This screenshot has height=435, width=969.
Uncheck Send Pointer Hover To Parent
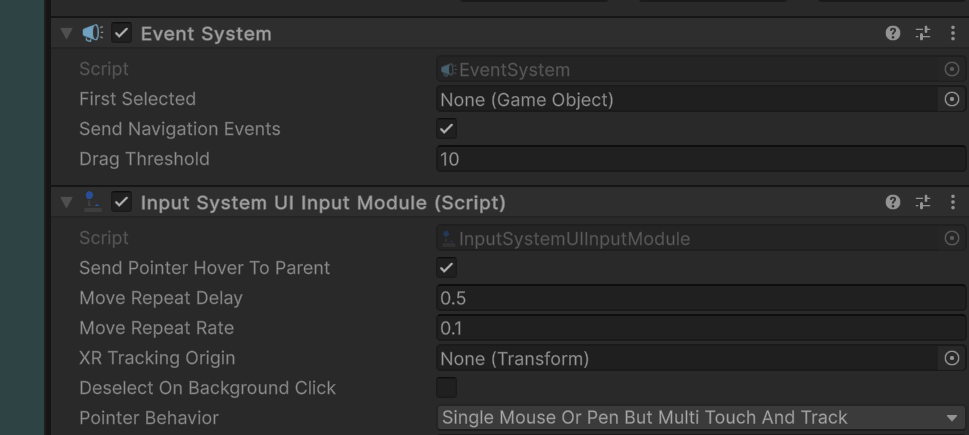pos(447,268)
